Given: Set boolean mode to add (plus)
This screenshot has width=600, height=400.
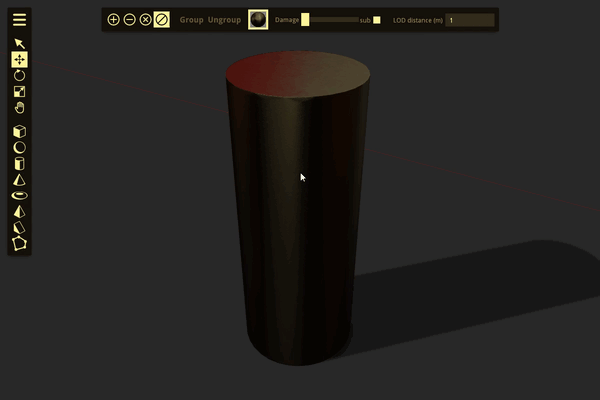Looking at the screenshot, I should click(x=113, y=20).
